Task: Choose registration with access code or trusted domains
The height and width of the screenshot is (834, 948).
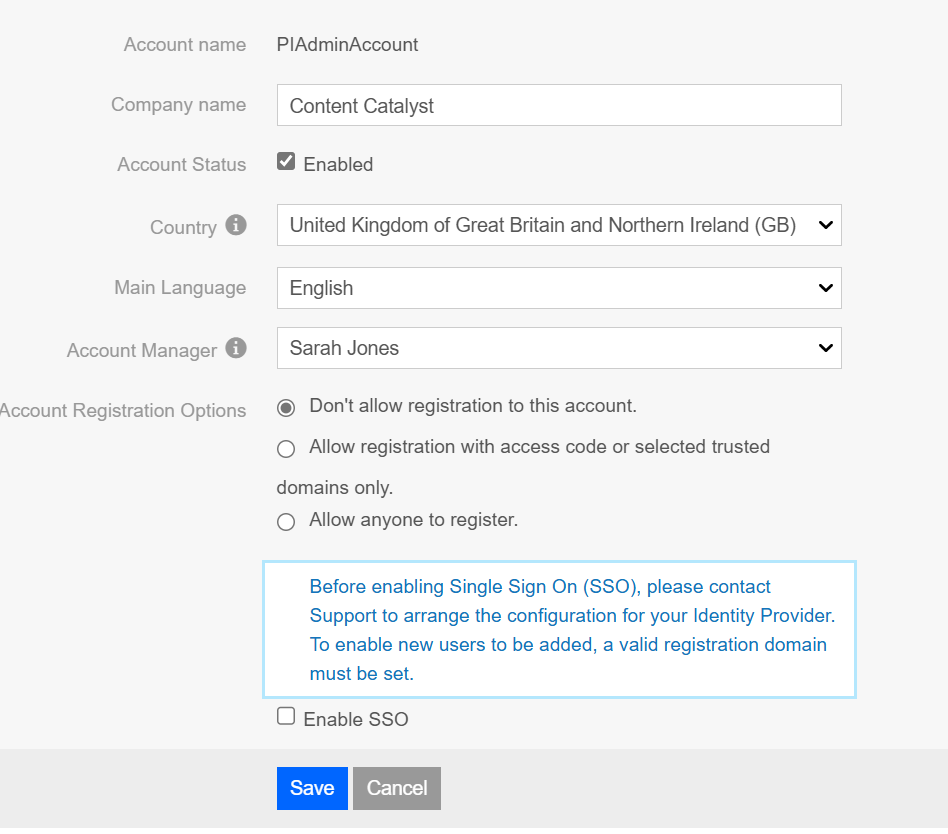Action: [x=286, y=449]
